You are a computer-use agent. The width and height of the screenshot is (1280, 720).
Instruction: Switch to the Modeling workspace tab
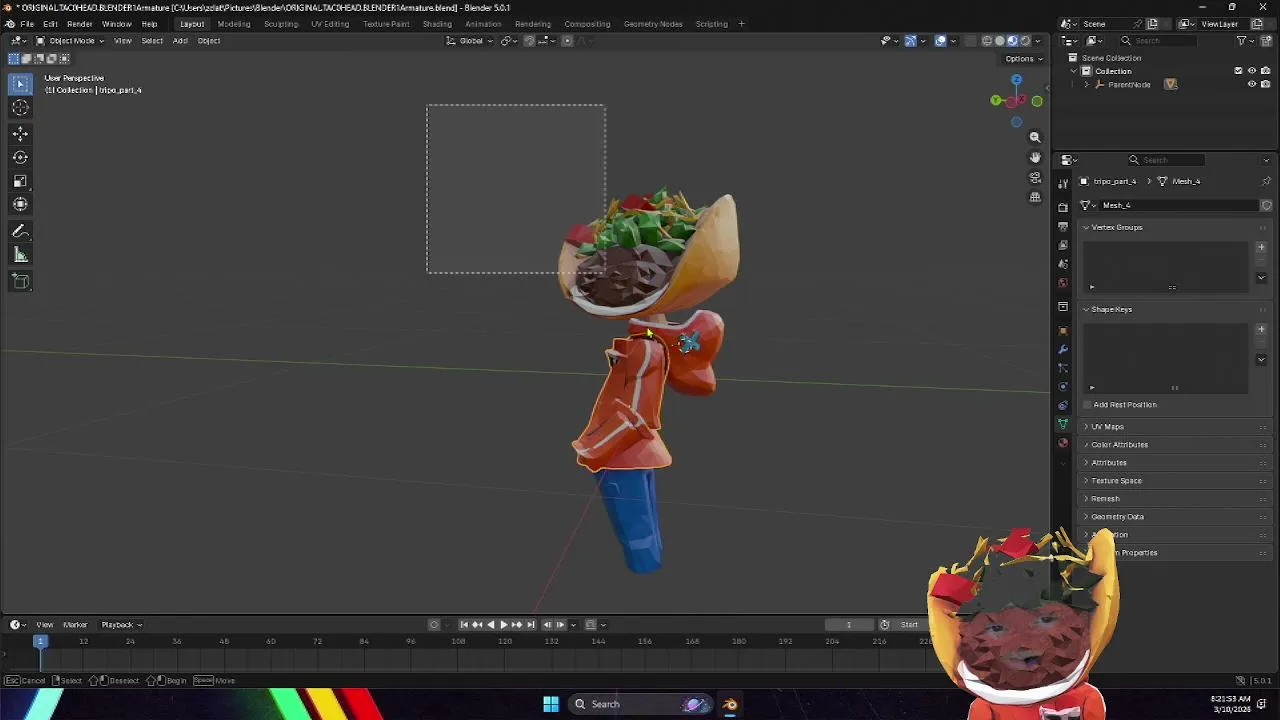234,24
